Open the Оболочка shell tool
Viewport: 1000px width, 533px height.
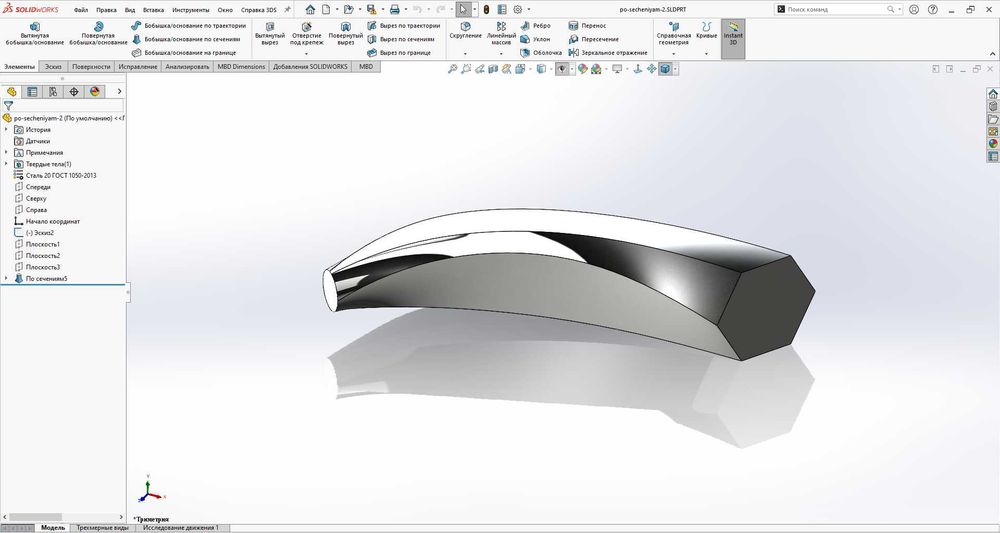(540, 52)
